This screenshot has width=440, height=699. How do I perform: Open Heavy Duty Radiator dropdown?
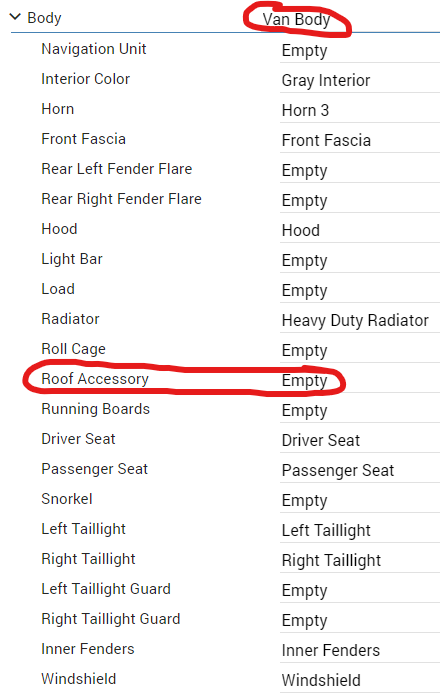[x=360, y=321]
